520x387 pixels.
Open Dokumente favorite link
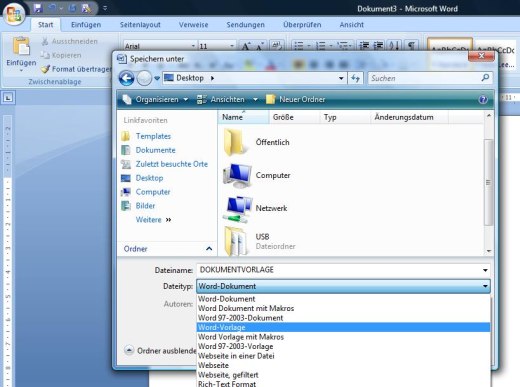[x=155, y=150]
